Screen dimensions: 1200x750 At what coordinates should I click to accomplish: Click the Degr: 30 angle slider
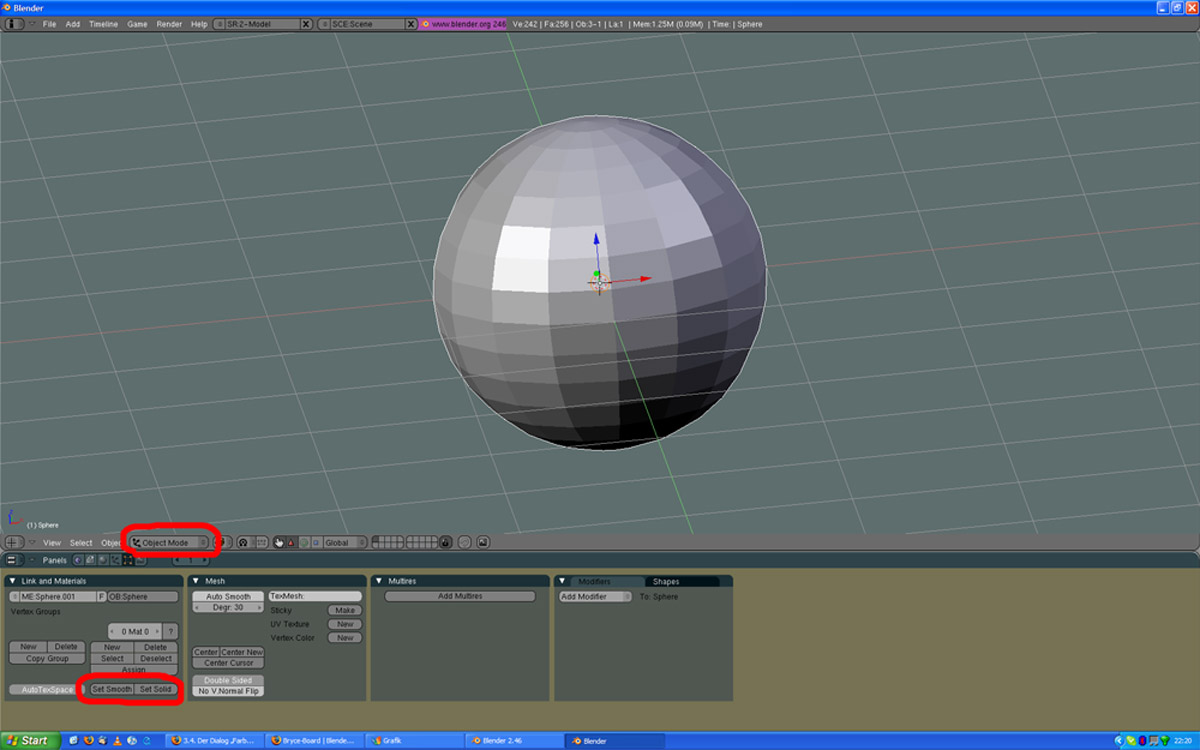pyautogui.click(x=228, y=608)
